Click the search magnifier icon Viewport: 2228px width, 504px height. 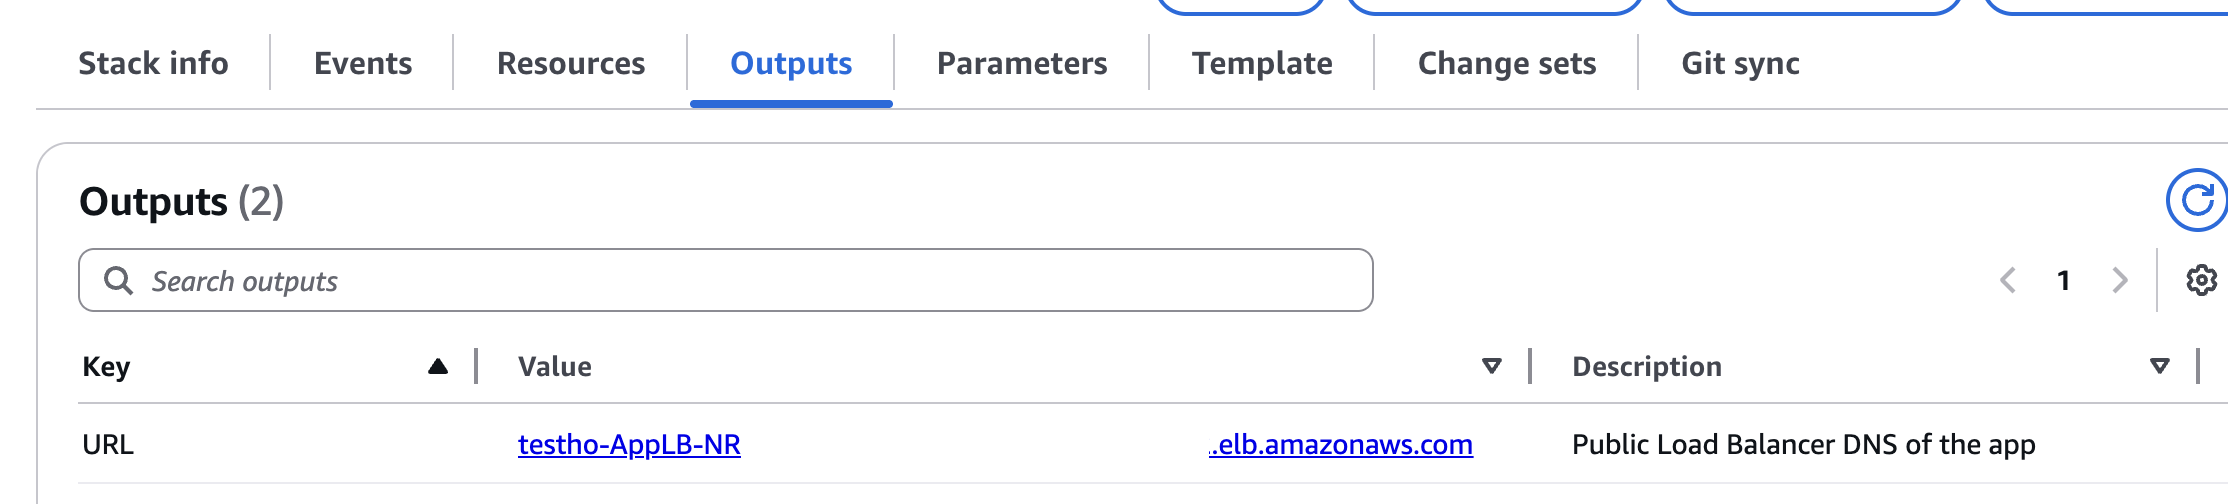[x=118, y=280]
